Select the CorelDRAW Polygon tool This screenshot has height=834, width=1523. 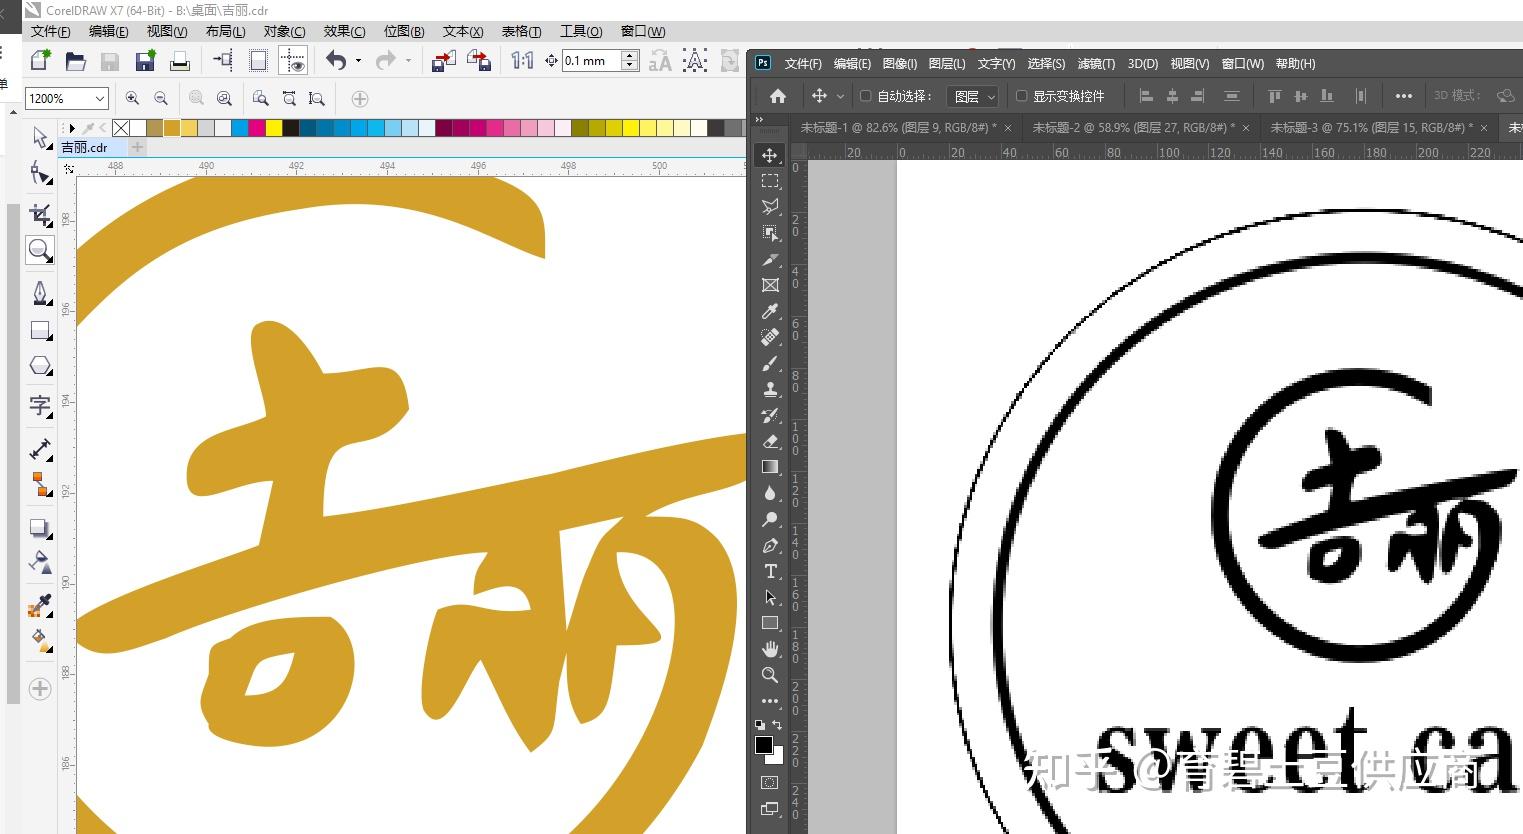point(40,366)
